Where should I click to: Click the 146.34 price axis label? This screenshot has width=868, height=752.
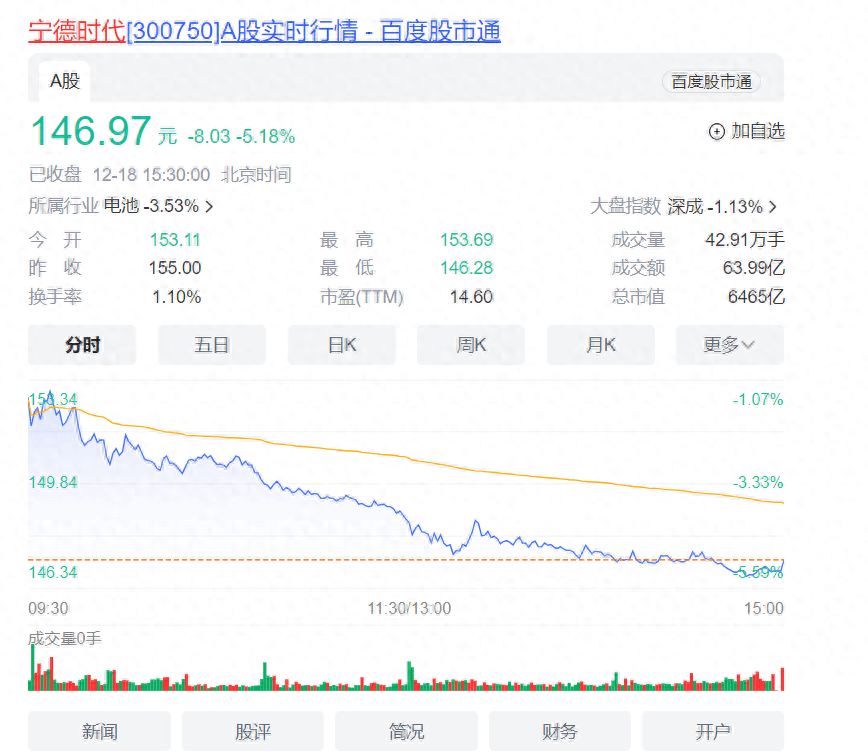[53, 572]
